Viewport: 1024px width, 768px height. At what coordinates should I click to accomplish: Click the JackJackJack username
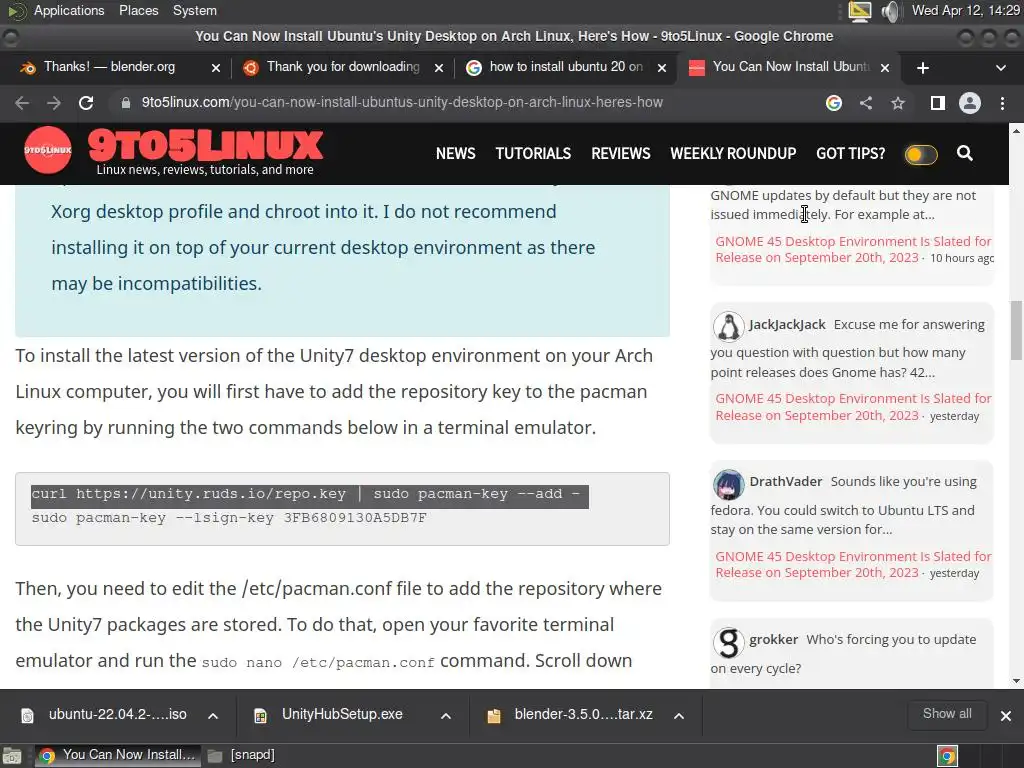pos(787,325)
